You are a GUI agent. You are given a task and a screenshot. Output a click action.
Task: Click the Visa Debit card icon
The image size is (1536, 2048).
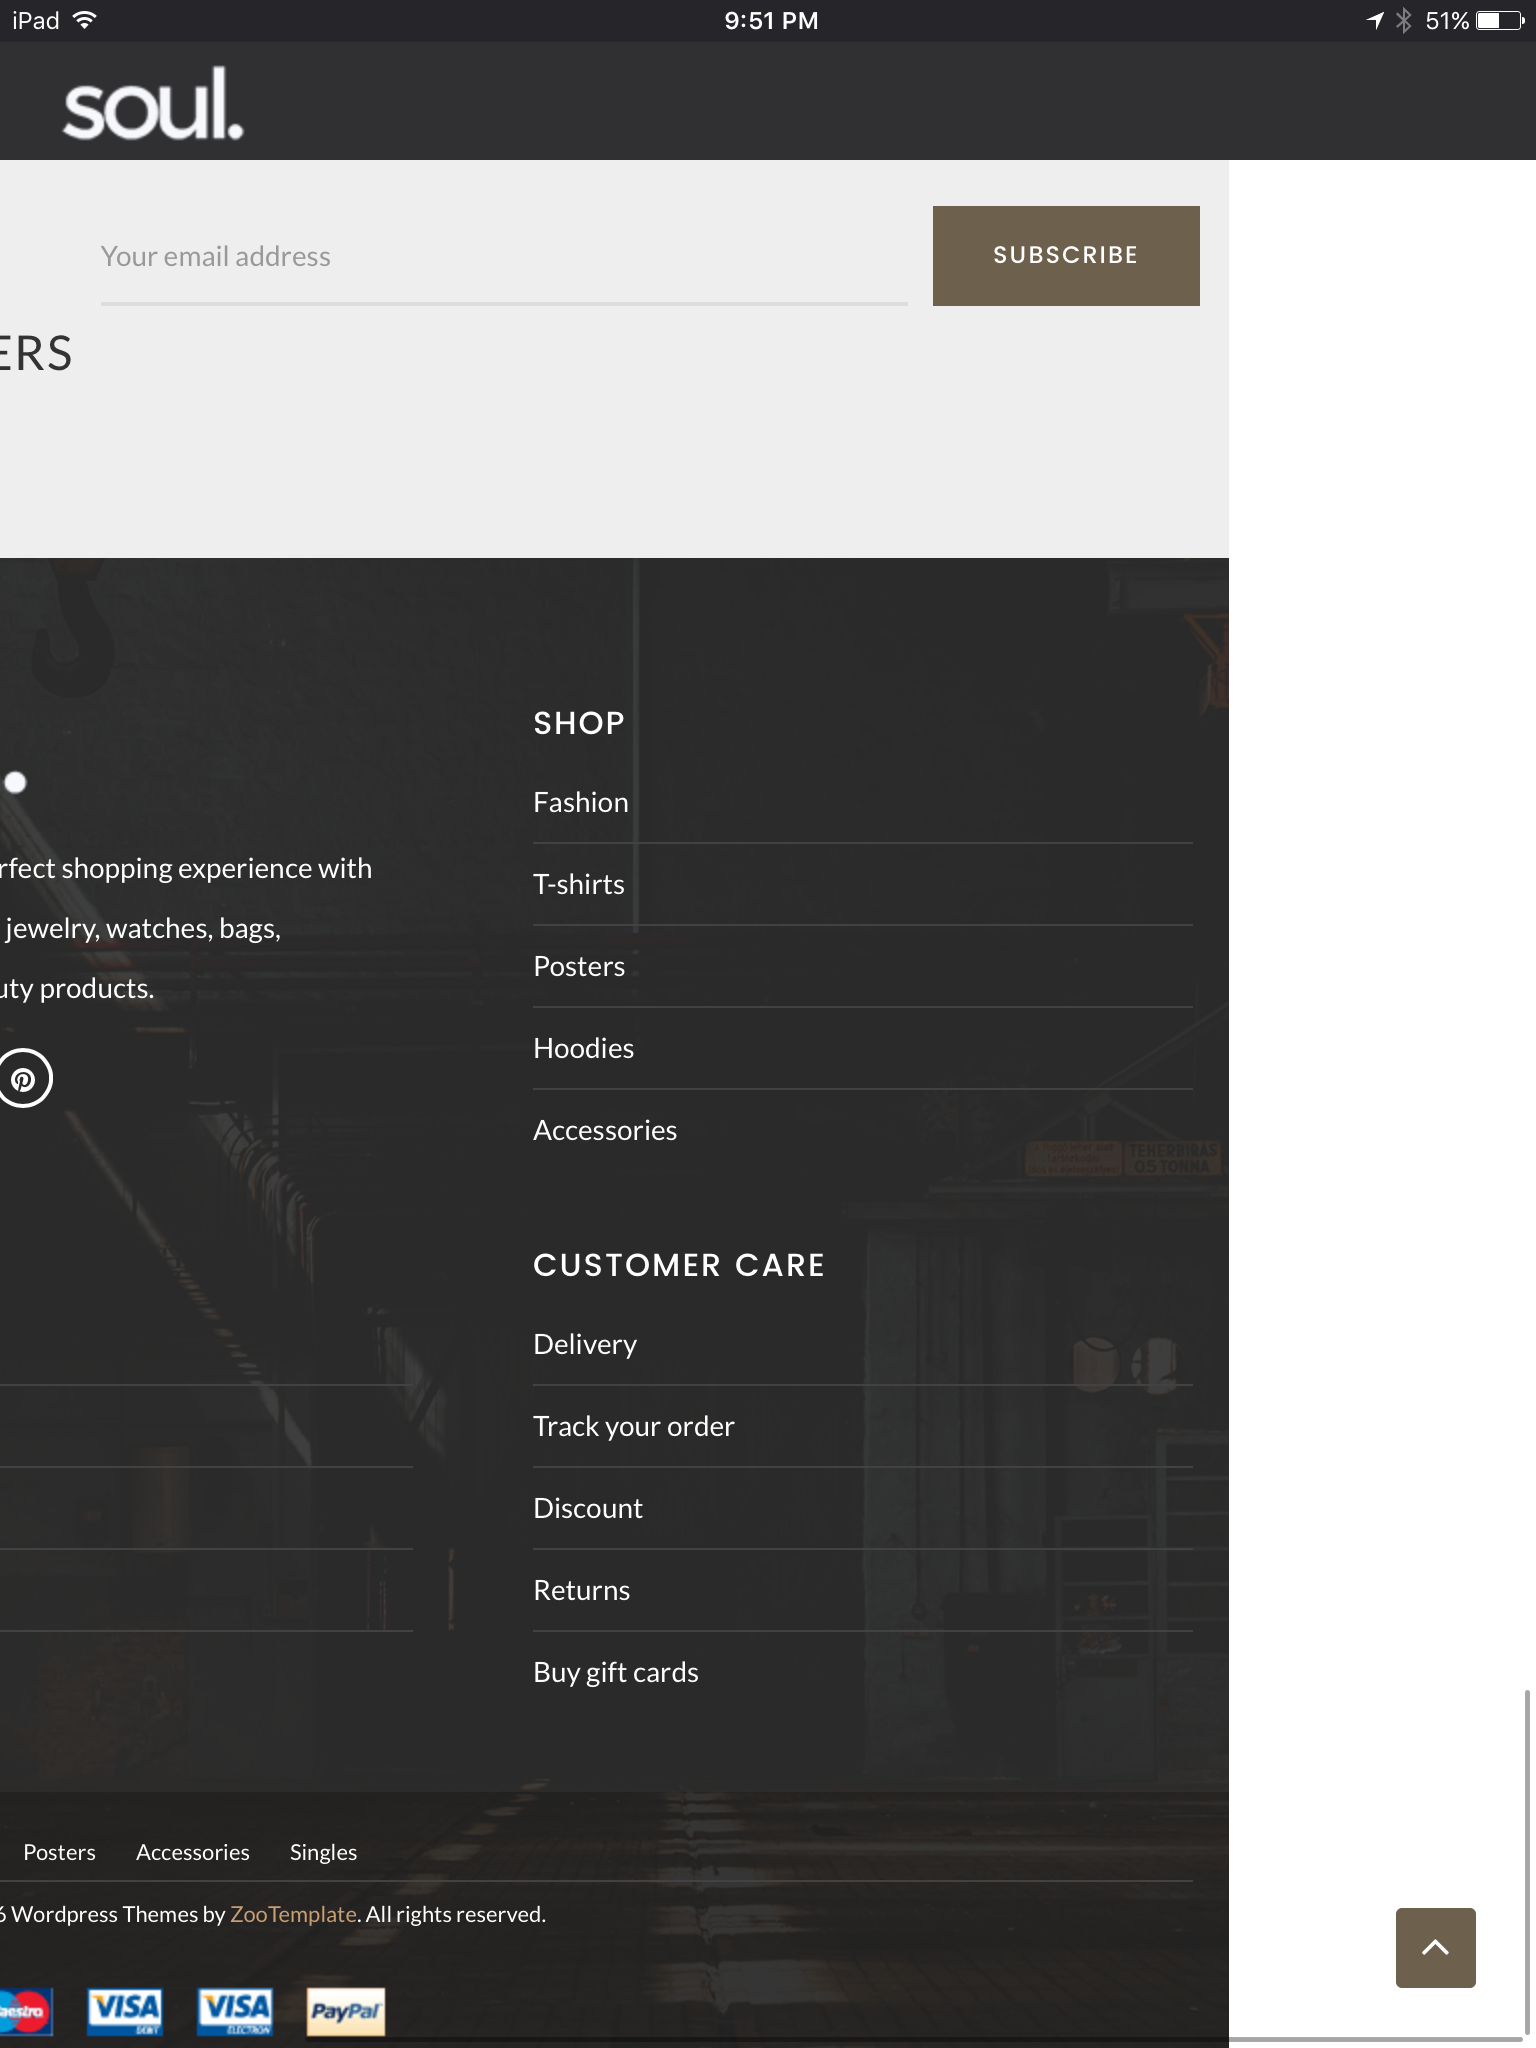pos(125,2011)
